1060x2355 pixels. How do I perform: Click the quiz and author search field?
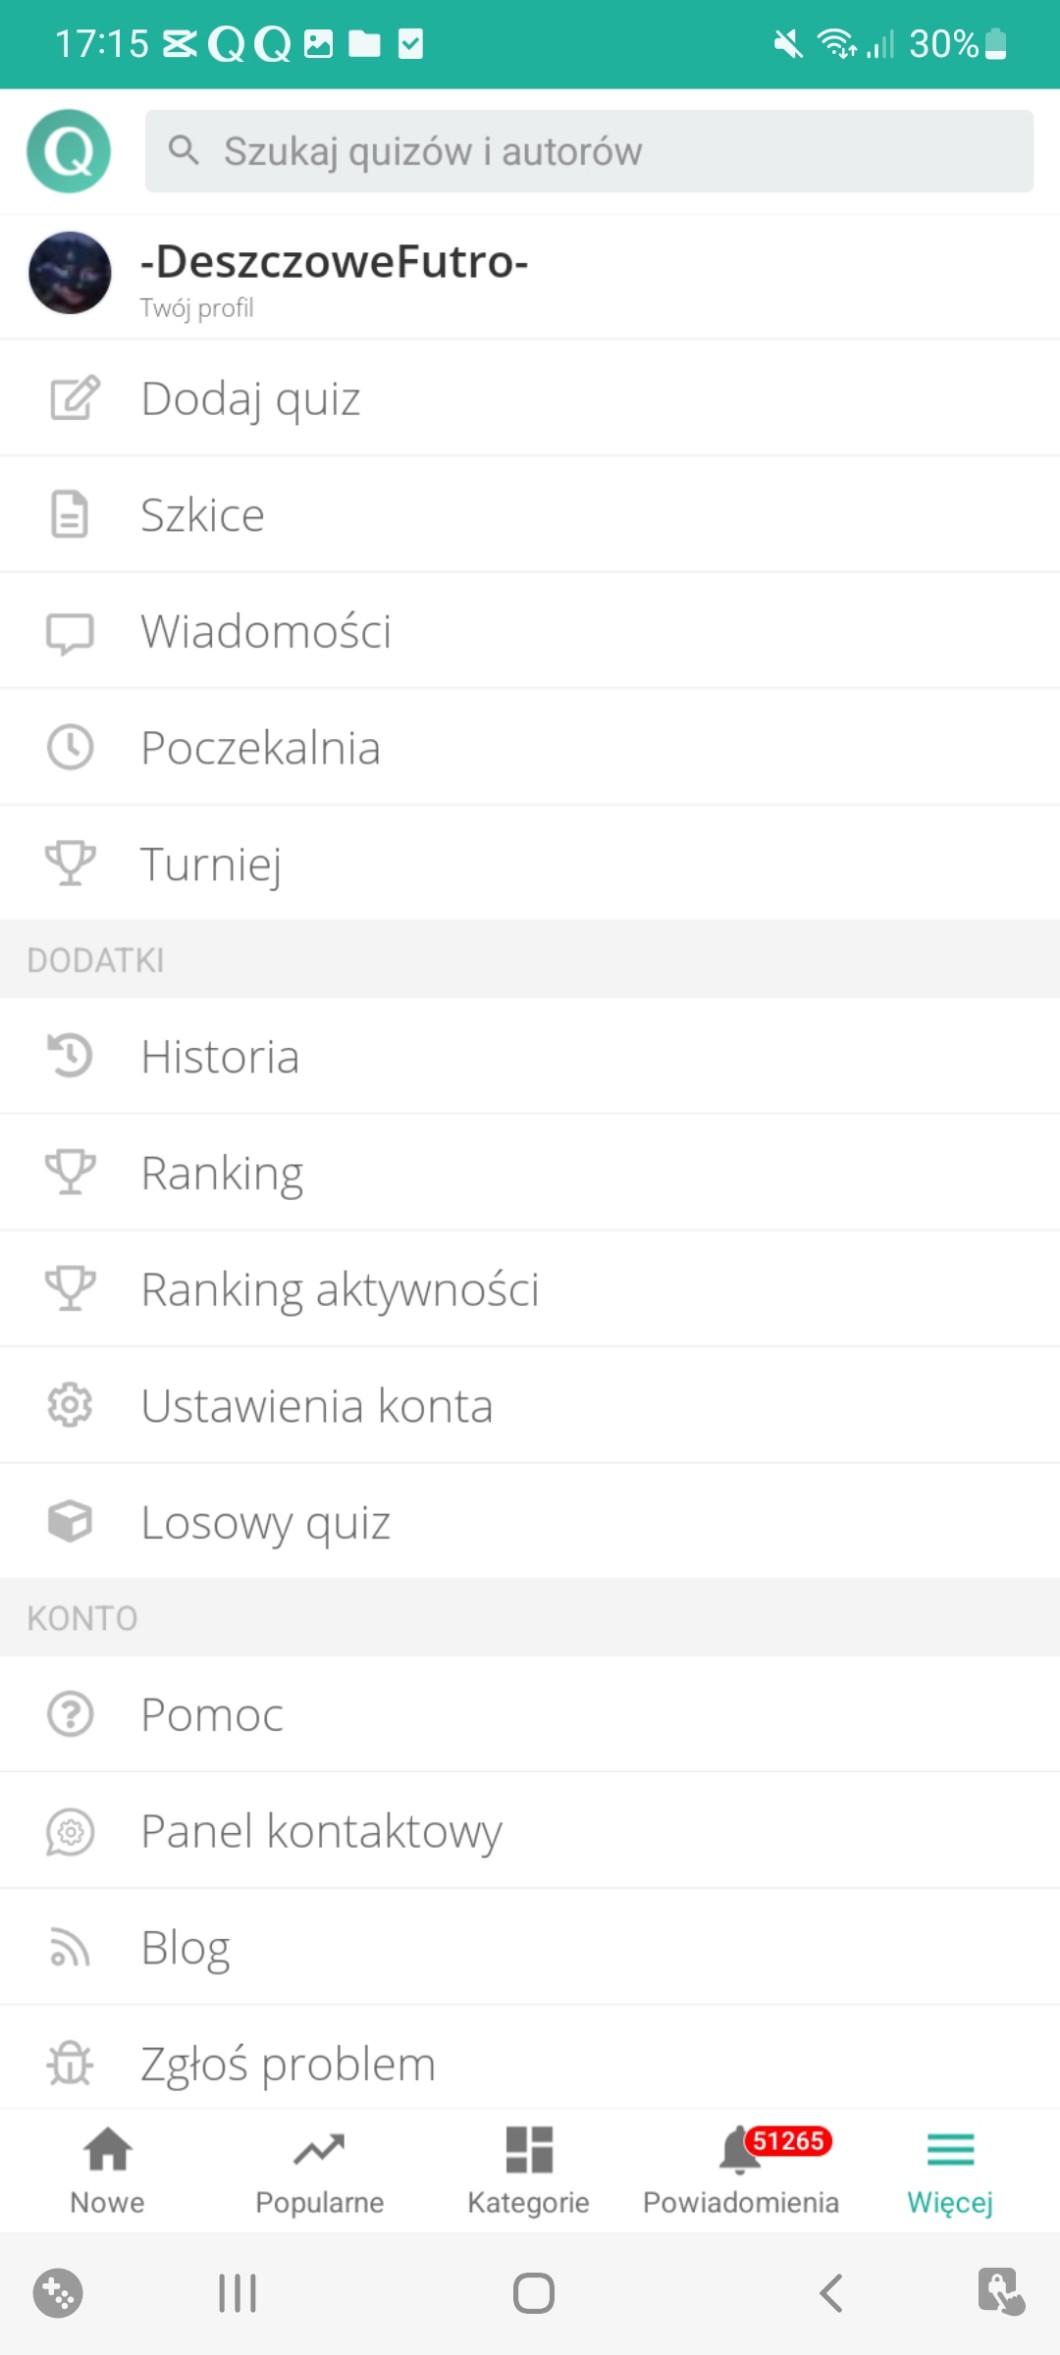588,151
